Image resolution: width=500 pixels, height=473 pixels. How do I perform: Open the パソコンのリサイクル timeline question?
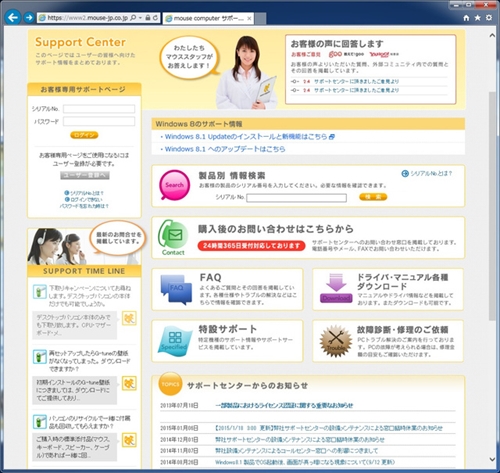[90, 422]
